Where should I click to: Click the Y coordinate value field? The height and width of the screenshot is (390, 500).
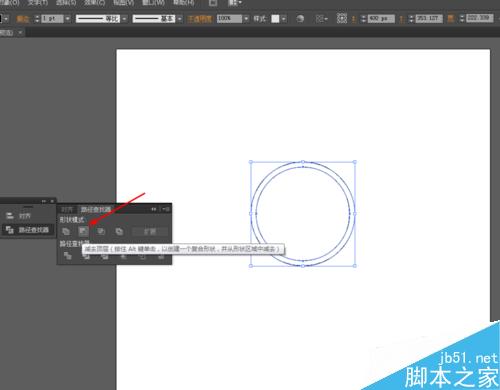pyautogui.click(x=429, y=19)
